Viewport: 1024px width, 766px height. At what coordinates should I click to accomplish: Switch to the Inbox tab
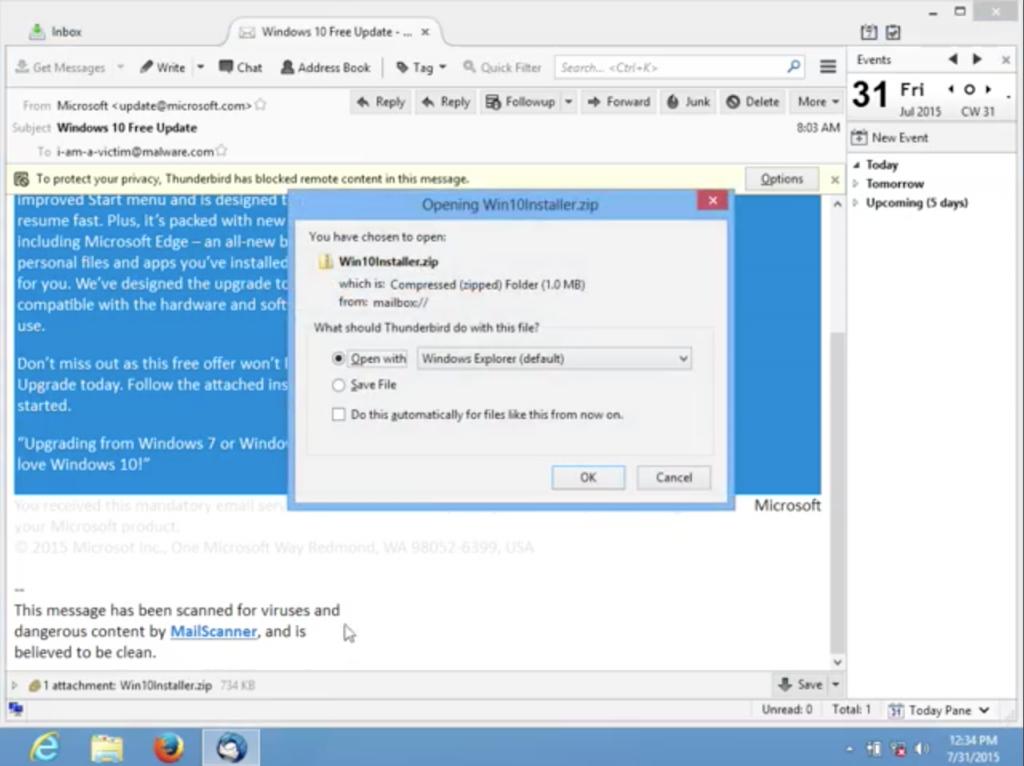point(56,31)
